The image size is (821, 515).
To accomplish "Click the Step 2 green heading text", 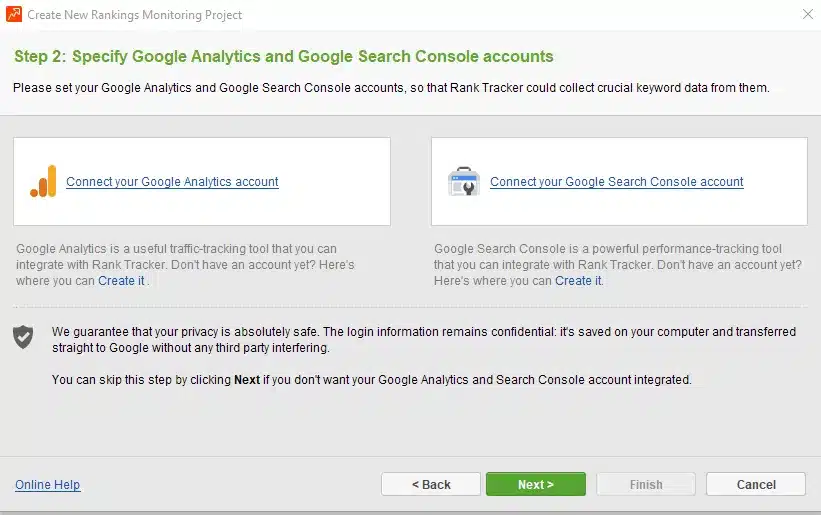I will 284,57.
